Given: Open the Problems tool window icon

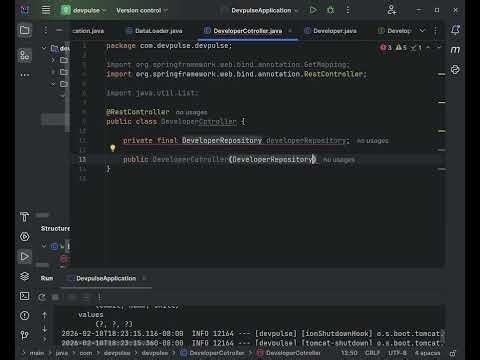Looking at the screenshot, I should [x=24, y=315].
